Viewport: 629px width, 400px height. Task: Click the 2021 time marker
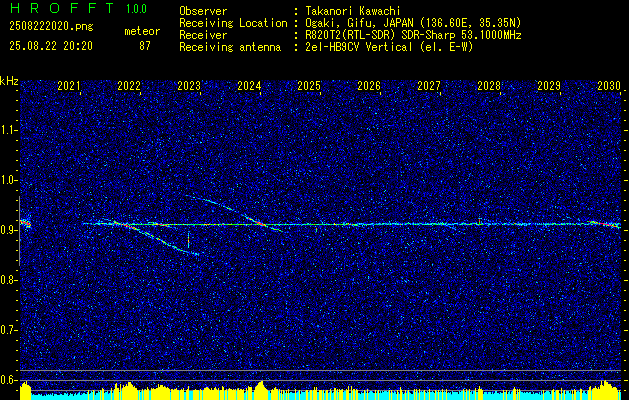(x=69, y=86)
